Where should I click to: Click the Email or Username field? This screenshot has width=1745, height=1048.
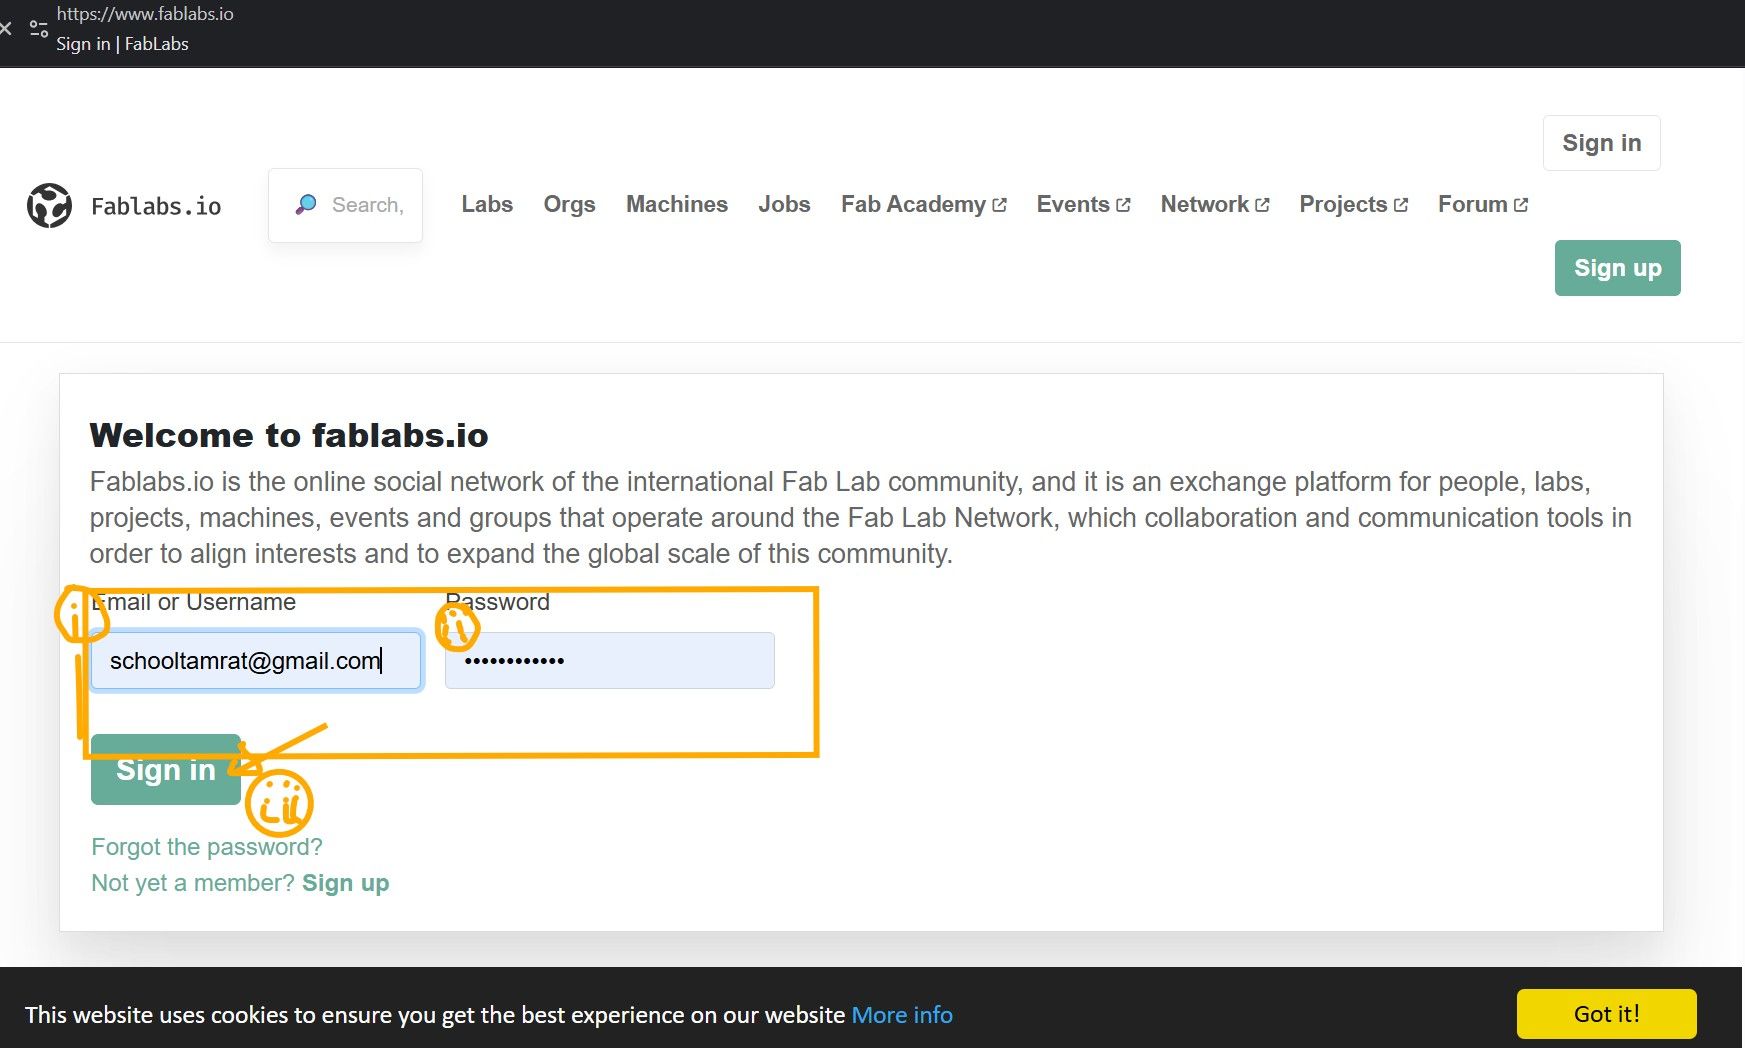pyautogui.click(x=256, y=661)
